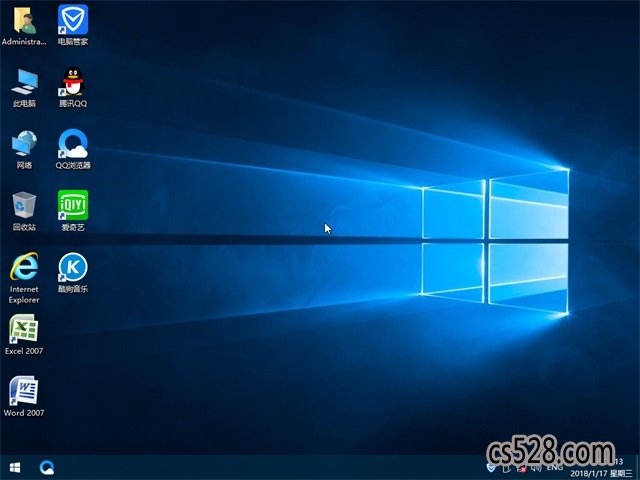Launch 酷狗音乐 (Kugou Music) shortcut
Image resolution: width=640 pixels, height=480 pixels.
[73, 273]
